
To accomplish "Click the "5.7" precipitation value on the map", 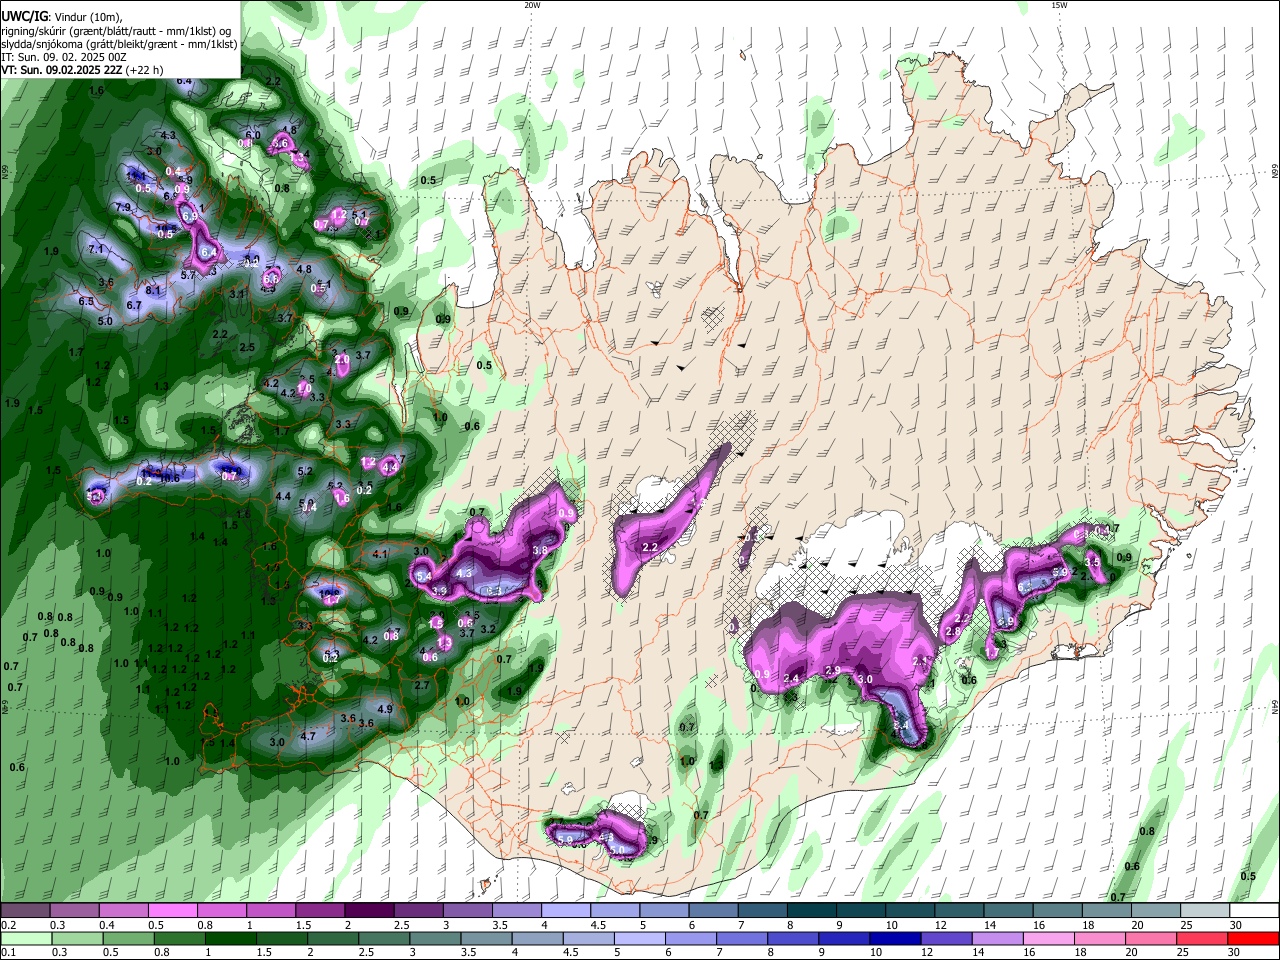I will click(x=188, y=275).
